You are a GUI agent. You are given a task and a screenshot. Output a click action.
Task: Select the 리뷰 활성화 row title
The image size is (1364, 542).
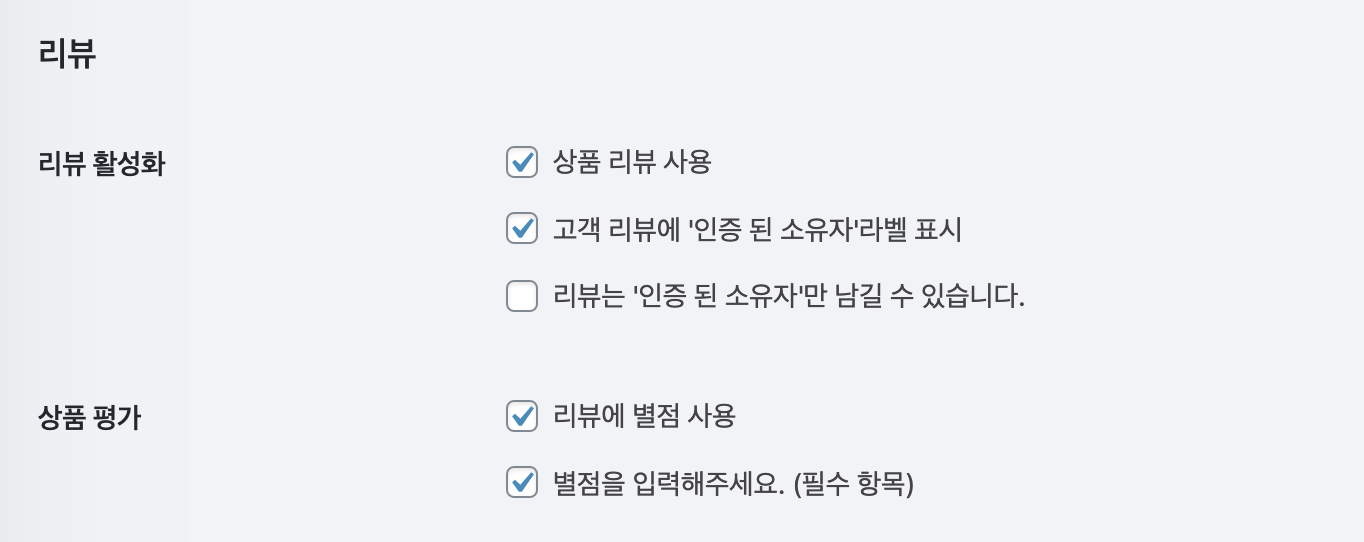pos(101,164)
